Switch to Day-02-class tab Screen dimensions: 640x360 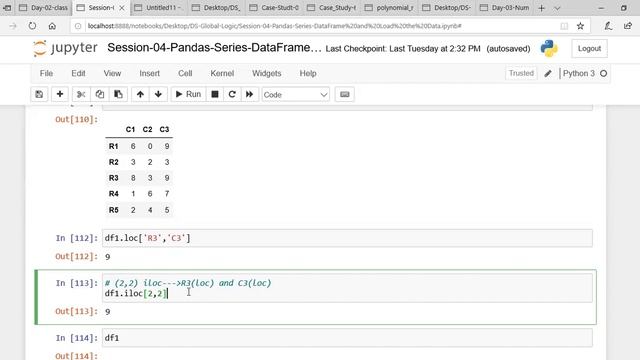(x=44, y=8)
